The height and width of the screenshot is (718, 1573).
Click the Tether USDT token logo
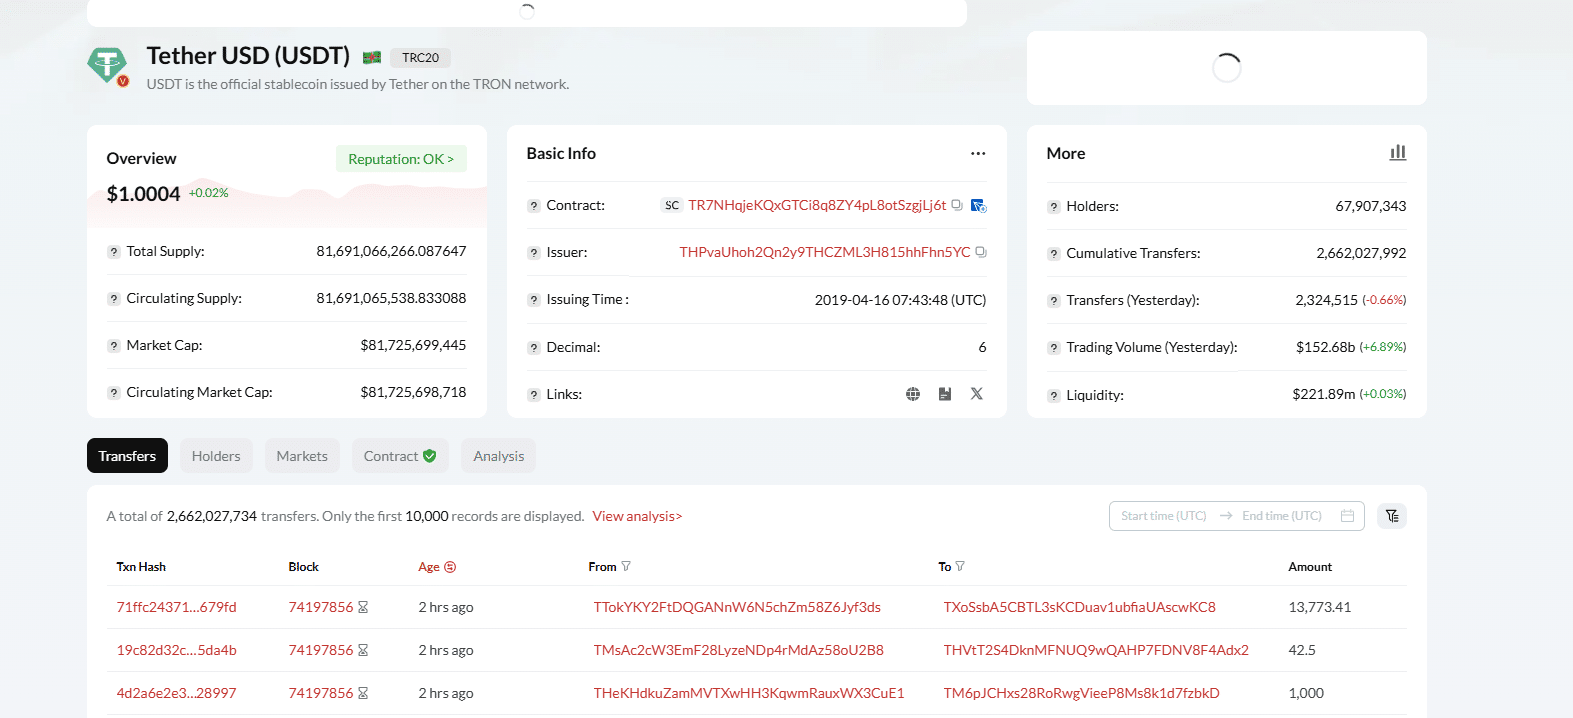click(x=107, y=66)
